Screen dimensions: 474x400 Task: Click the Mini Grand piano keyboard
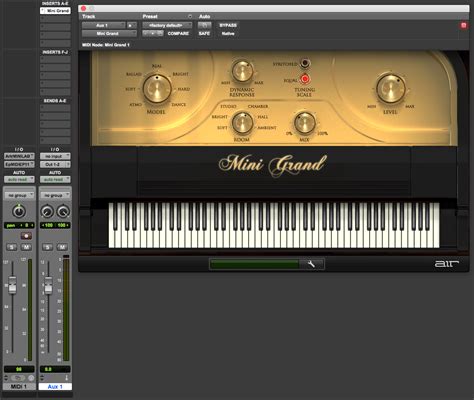tap(274, 225)
